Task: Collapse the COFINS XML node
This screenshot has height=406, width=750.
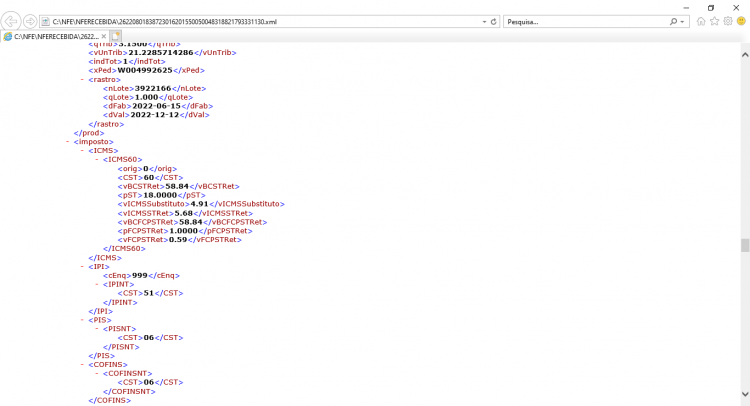Action: 82,364
